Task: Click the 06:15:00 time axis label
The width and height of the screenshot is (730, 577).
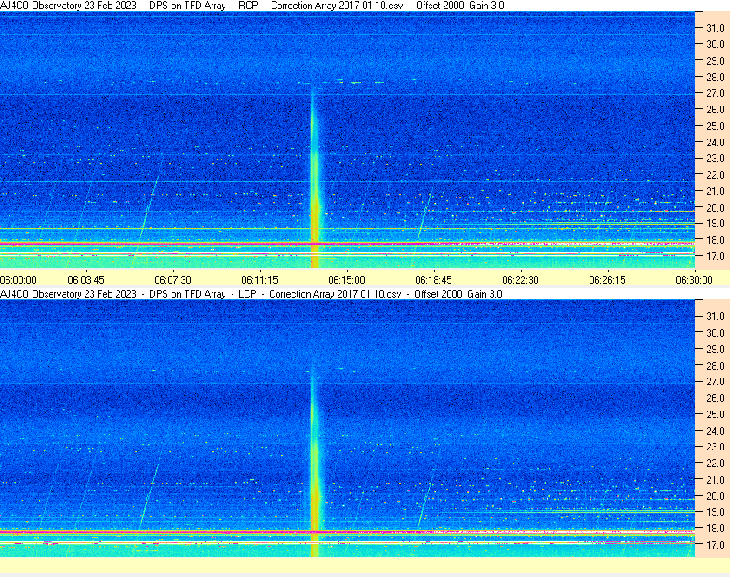Action: tap(347, 280)
